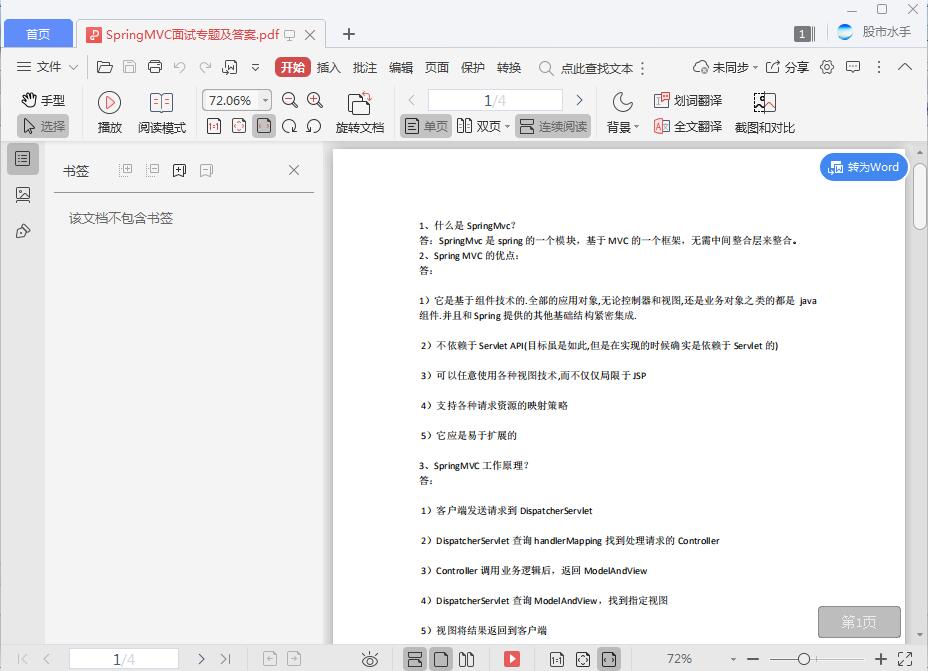928x671 pixels.
Task: Open 双页 dropdown arrow
Action: point(507,127)
